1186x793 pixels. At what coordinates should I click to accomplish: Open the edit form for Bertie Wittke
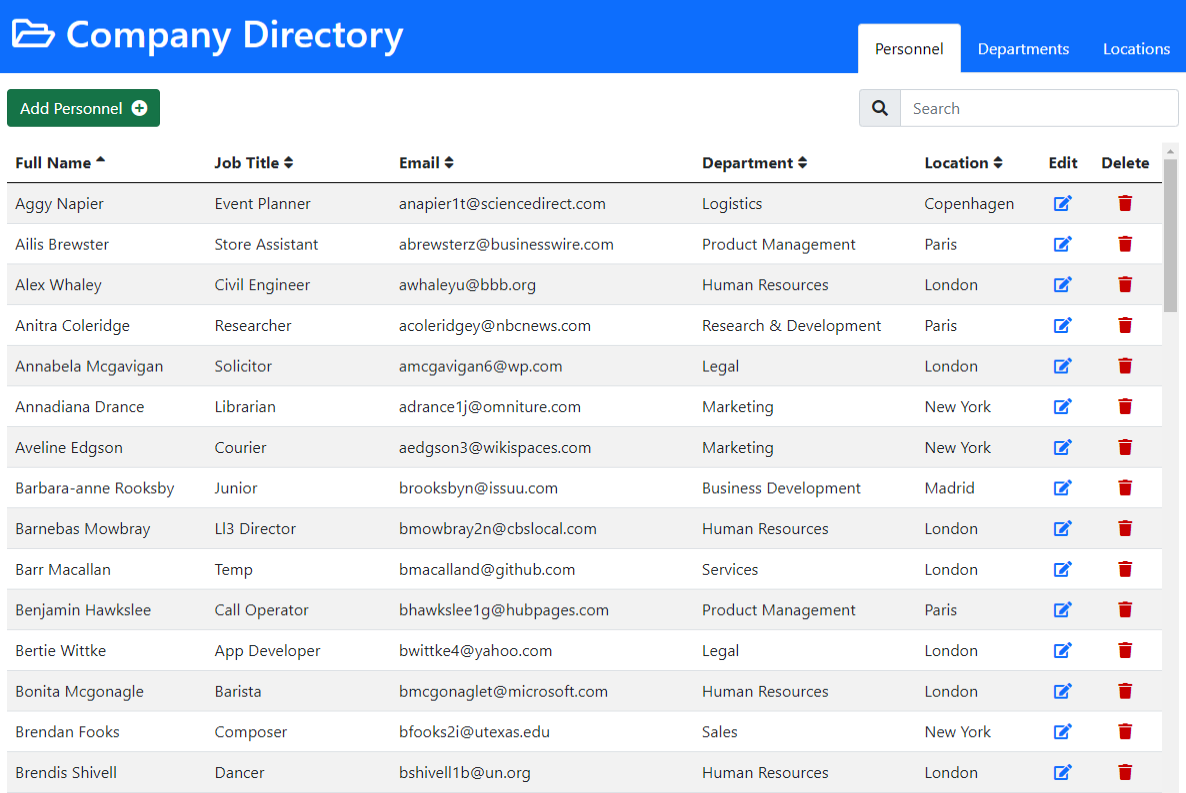[x=1063, y=650]
